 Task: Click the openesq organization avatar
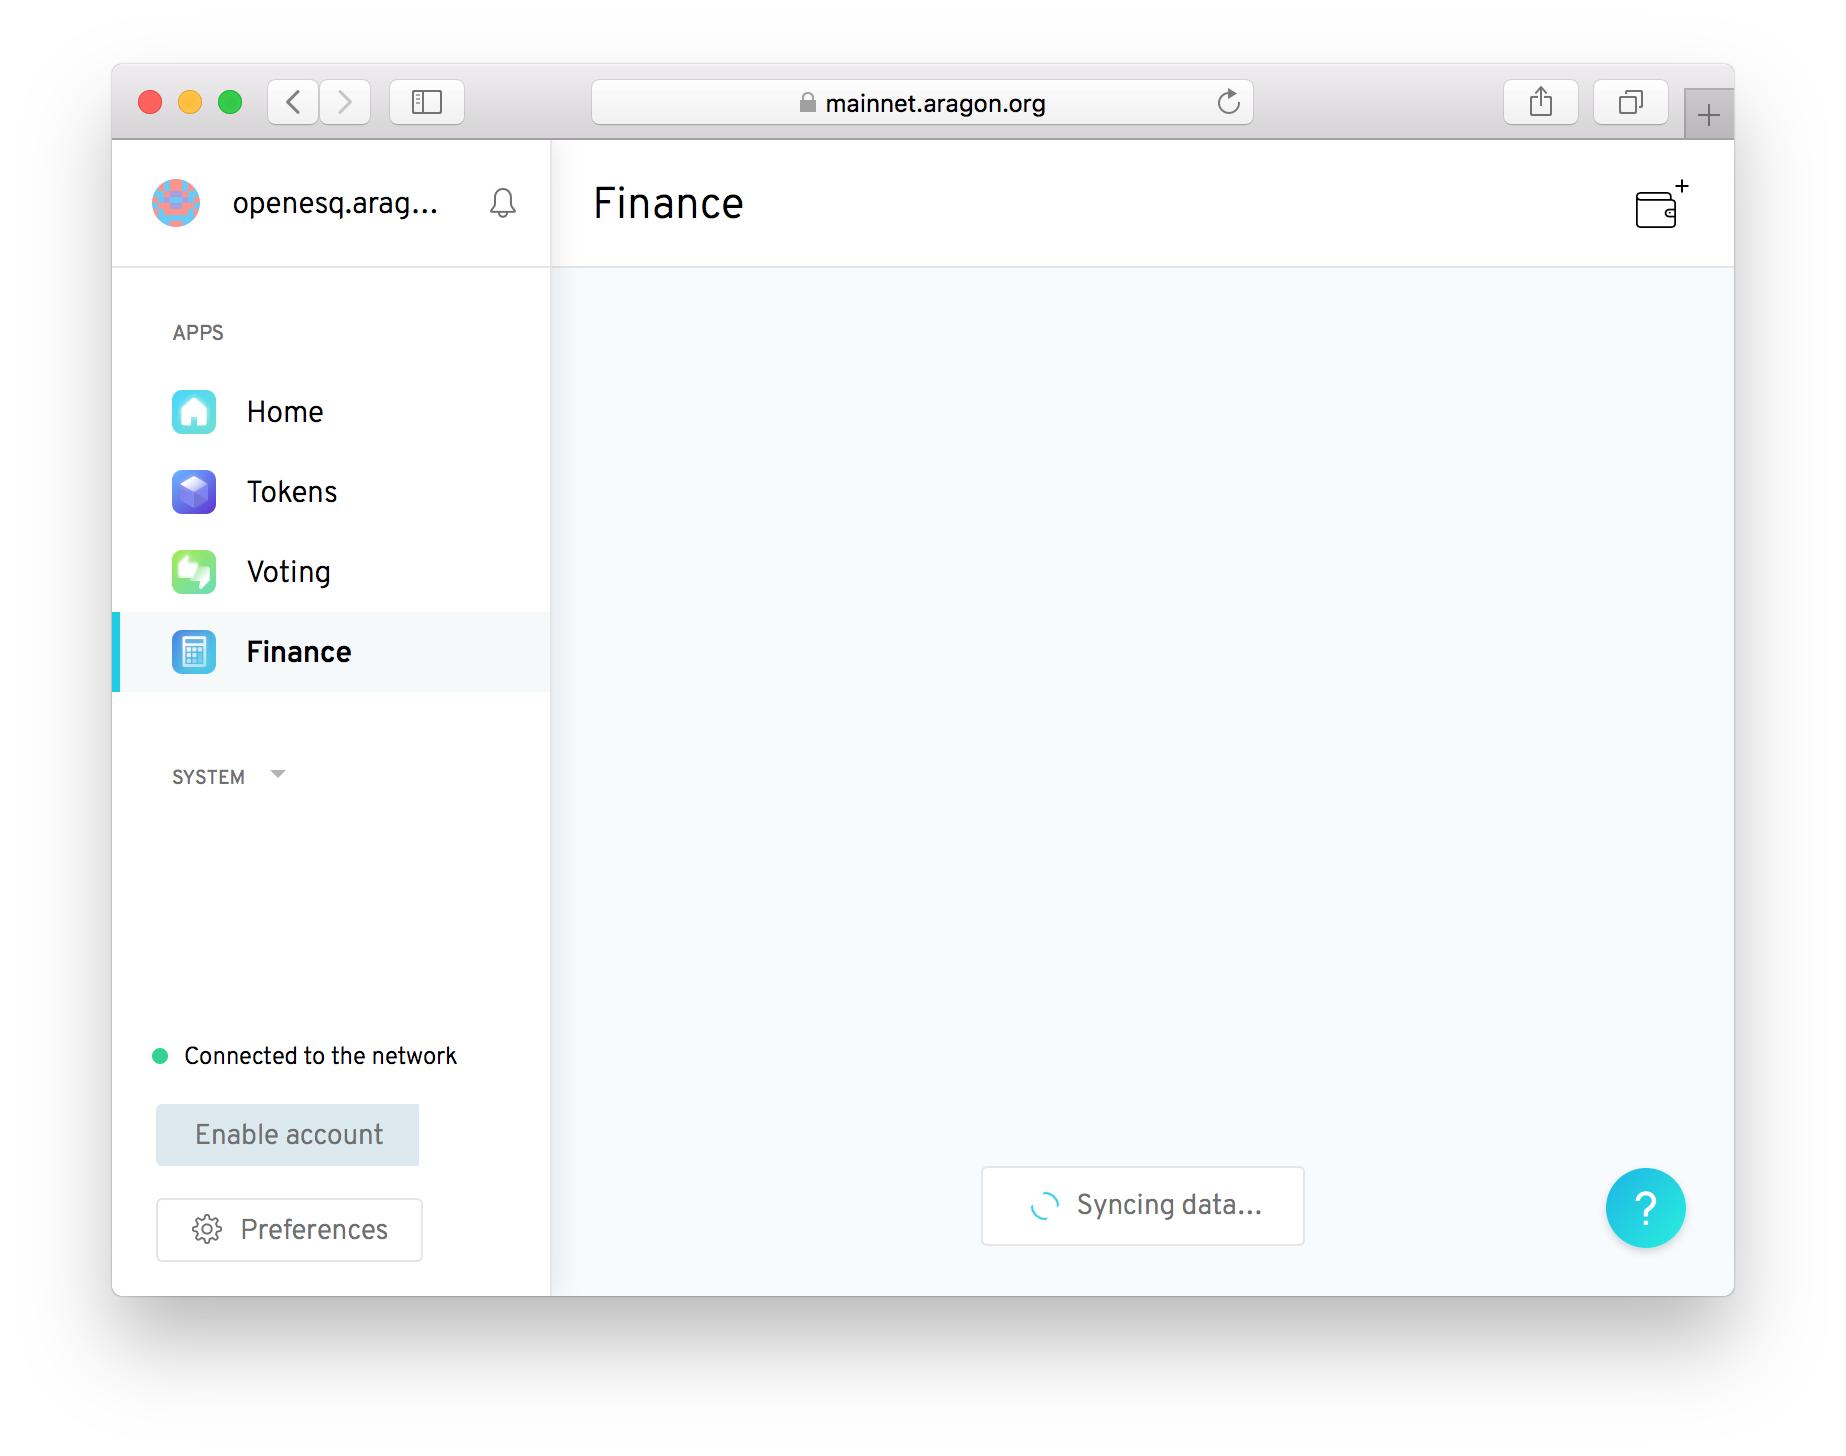coord(176,203)
